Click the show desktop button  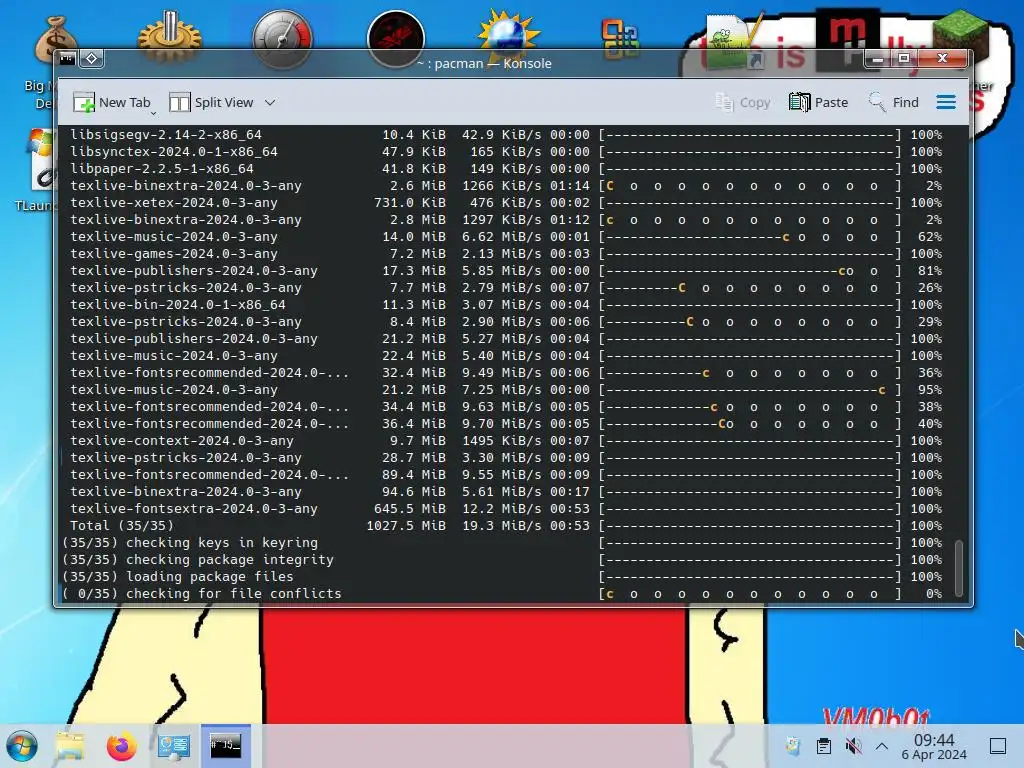click(x=998, y=745)
